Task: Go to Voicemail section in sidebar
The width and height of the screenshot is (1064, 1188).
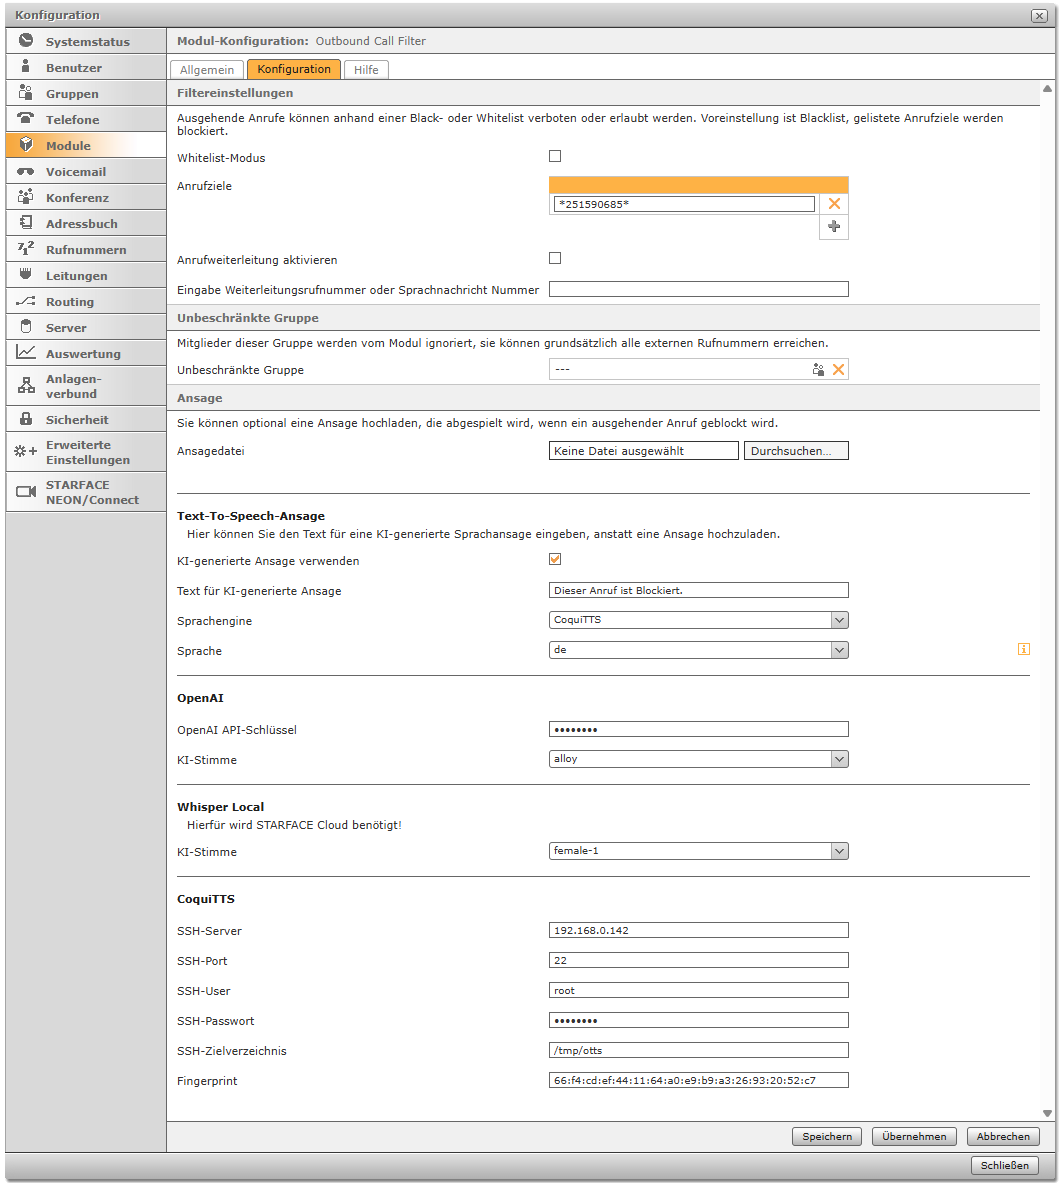Action: point(86,172)
